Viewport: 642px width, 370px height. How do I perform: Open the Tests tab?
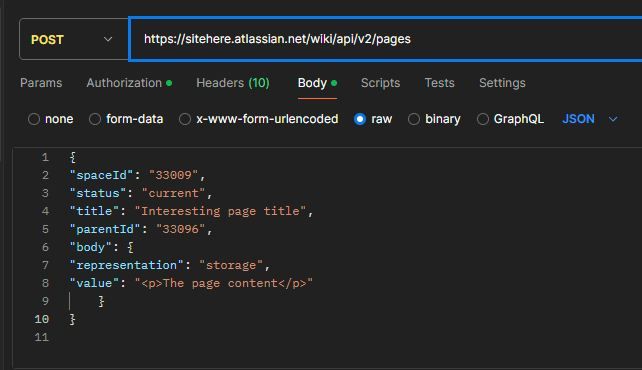pyautogui.click(x=439, y=83)
